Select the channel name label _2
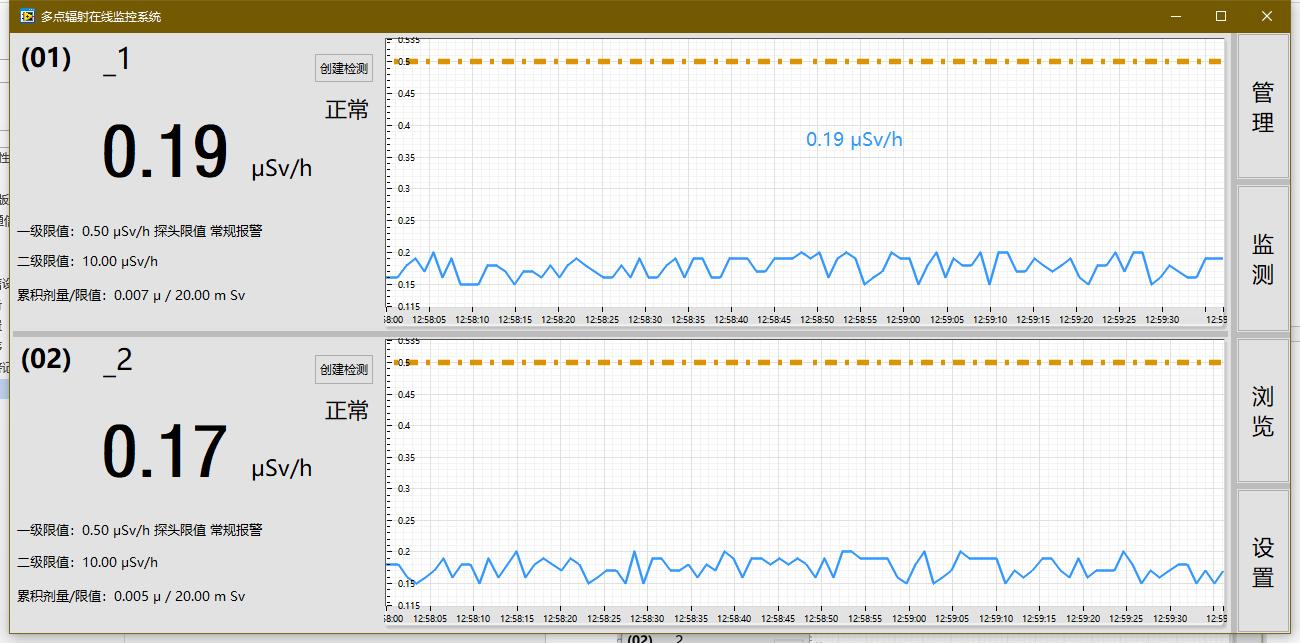This screenshot has height=643, width=1300. (117, 360)
